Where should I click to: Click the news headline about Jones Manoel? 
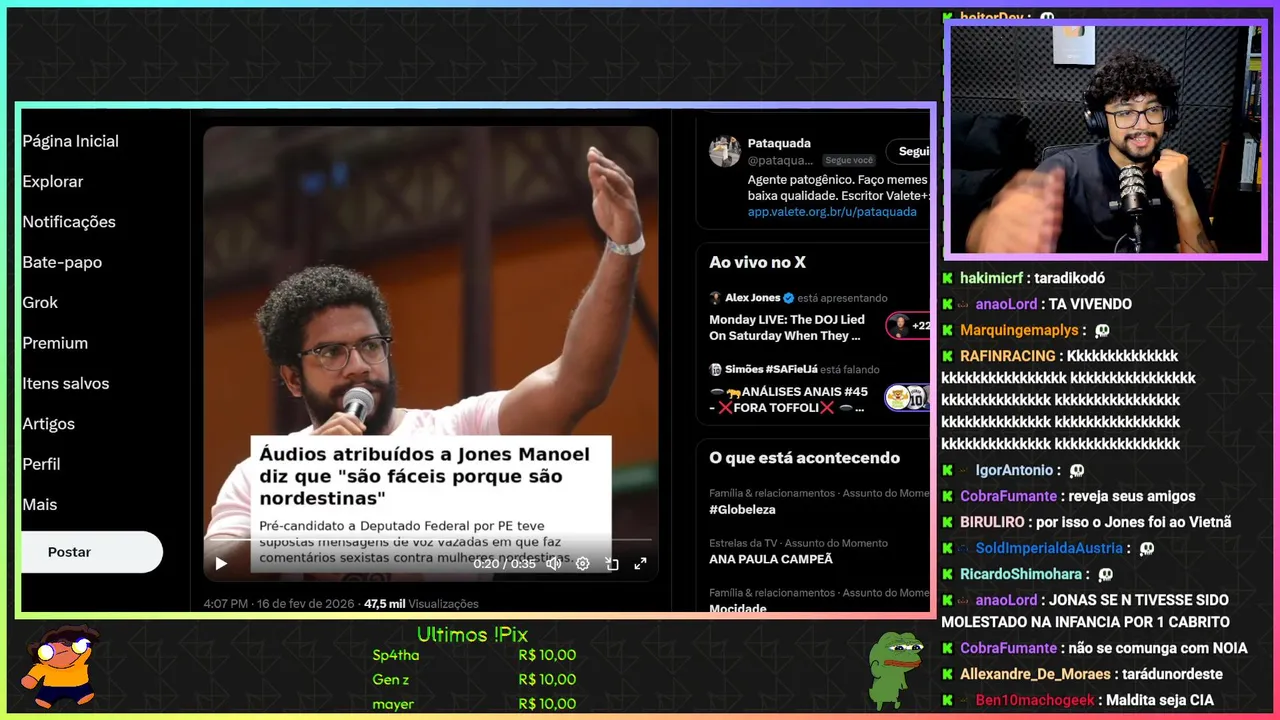point(425,476)
